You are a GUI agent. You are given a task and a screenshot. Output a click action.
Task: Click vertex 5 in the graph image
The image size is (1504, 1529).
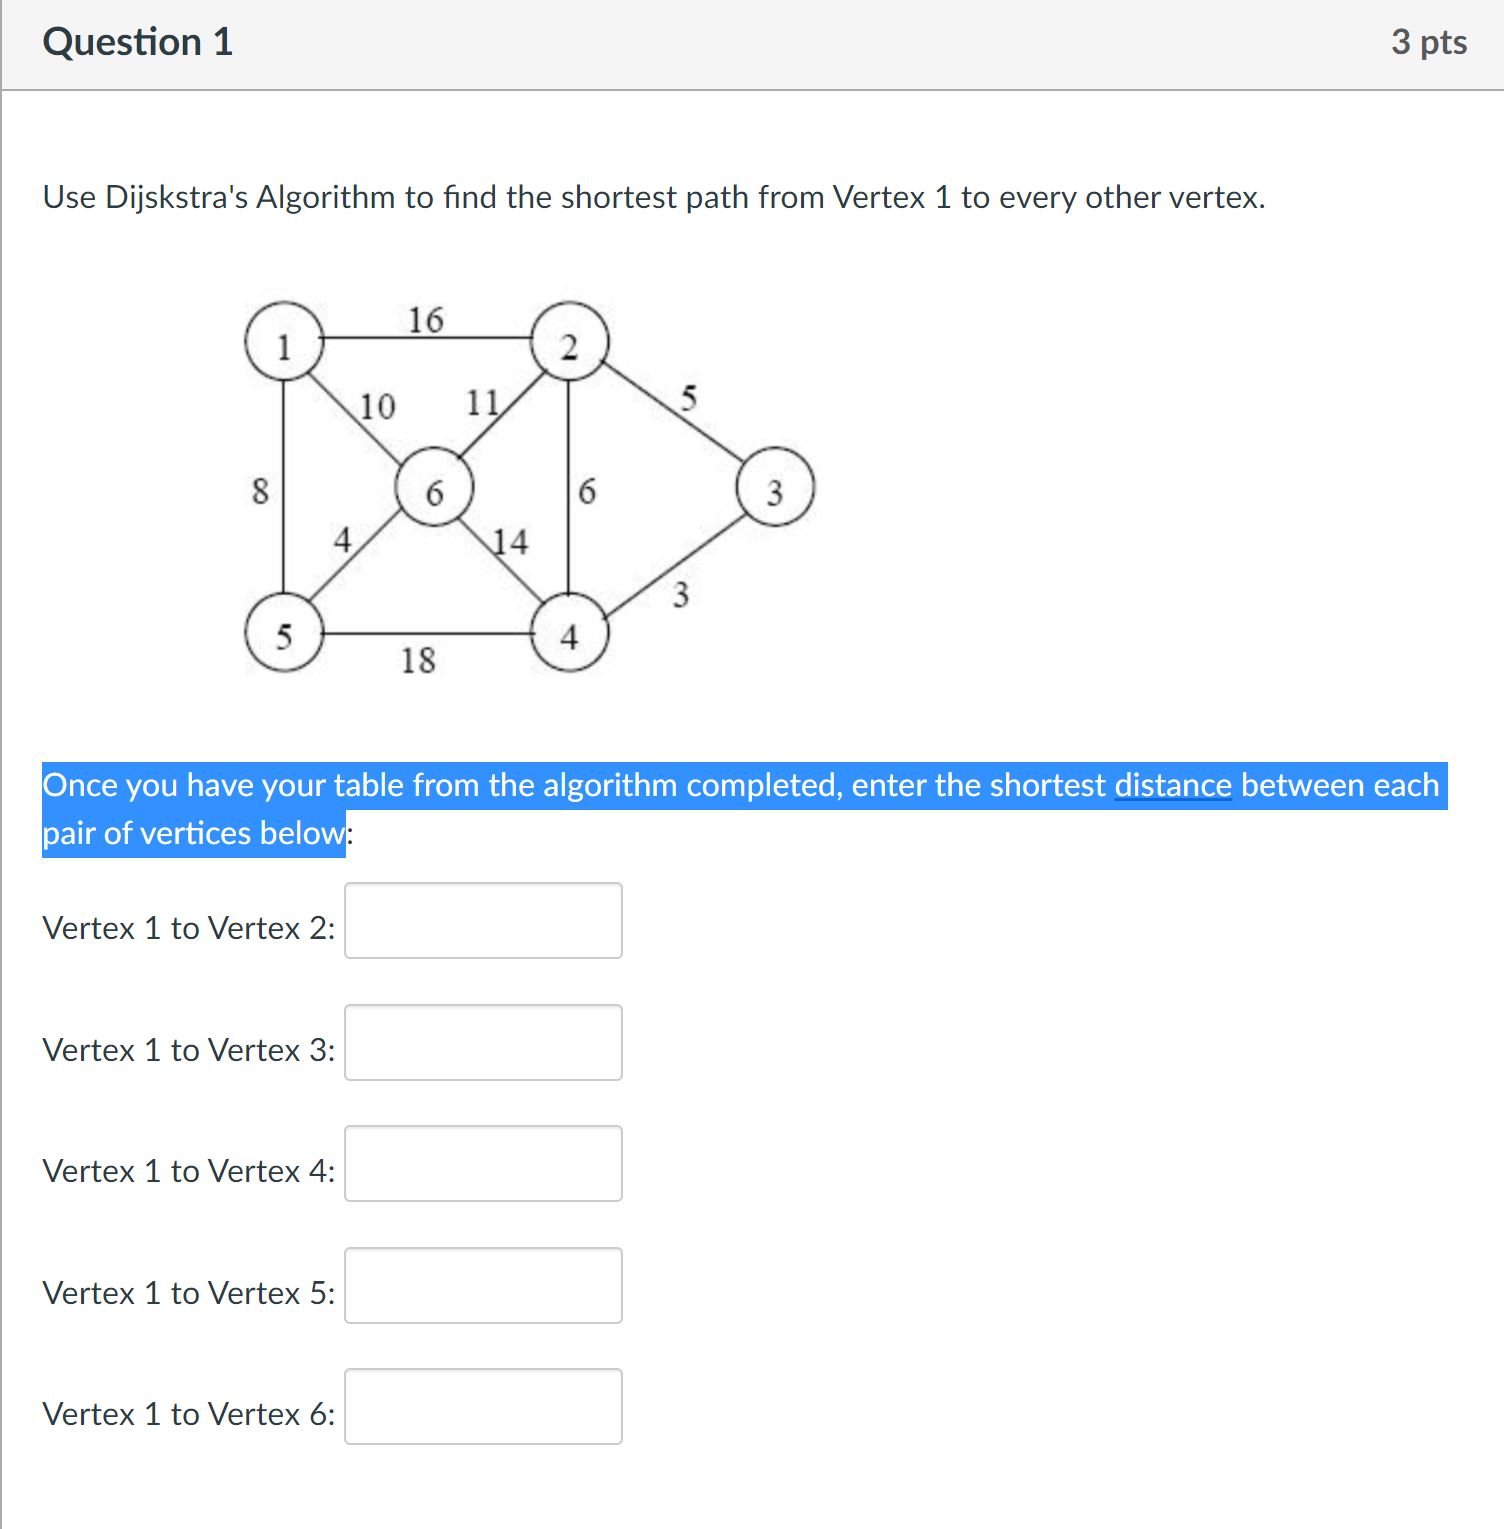(286, 634)
